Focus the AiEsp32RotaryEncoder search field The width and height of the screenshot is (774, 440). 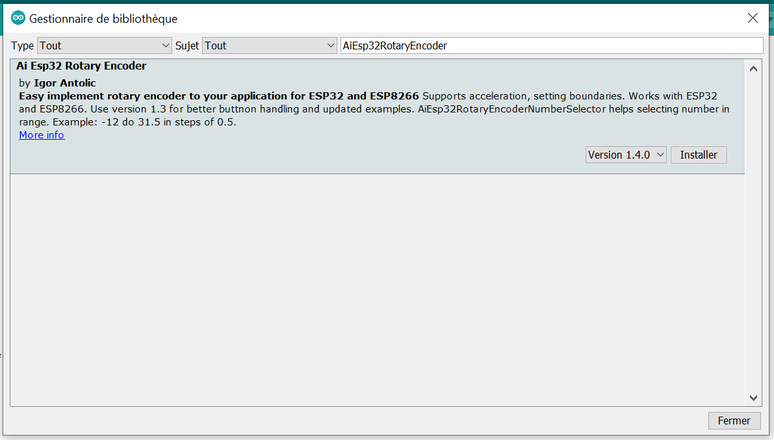pos(550,46)
